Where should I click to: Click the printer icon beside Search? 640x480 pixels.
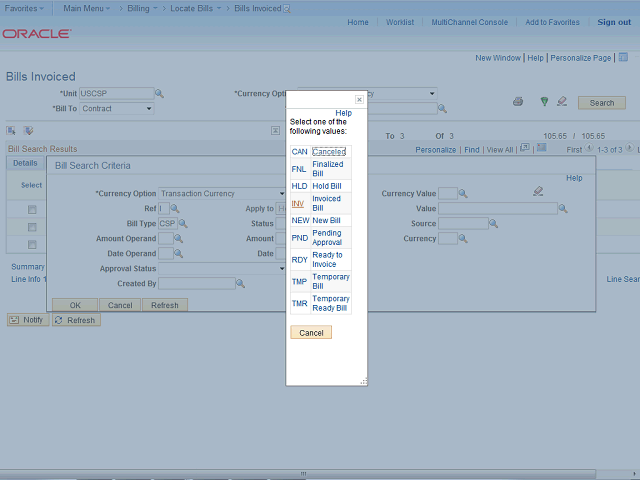[518, 102]
